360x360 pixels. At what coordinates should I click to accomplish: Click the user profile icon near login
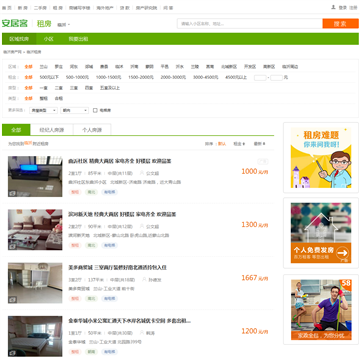(x=333, y=7)
